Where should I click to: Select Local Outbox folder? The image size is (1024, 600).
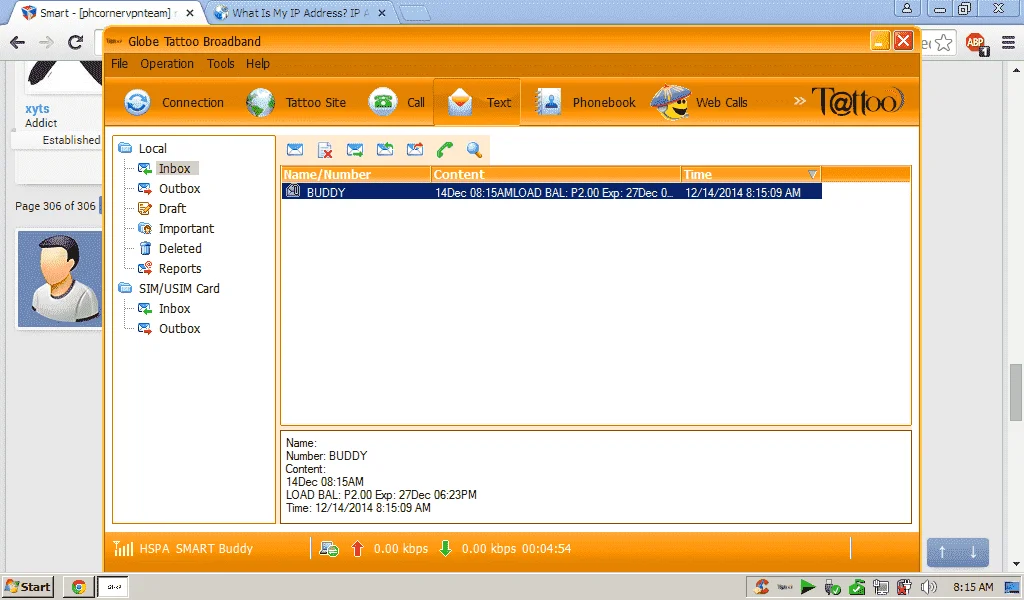(179, 189)
